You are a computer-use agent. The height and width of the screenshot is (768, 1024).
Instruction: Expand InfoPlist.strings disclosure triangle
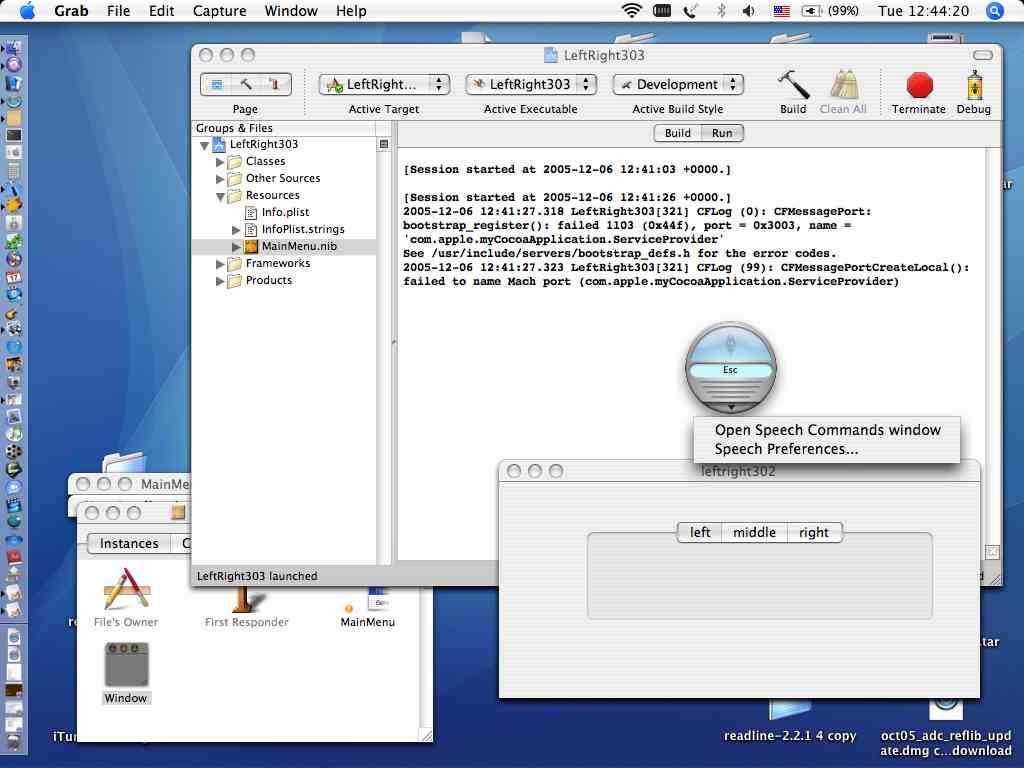(x=236, y=229)
